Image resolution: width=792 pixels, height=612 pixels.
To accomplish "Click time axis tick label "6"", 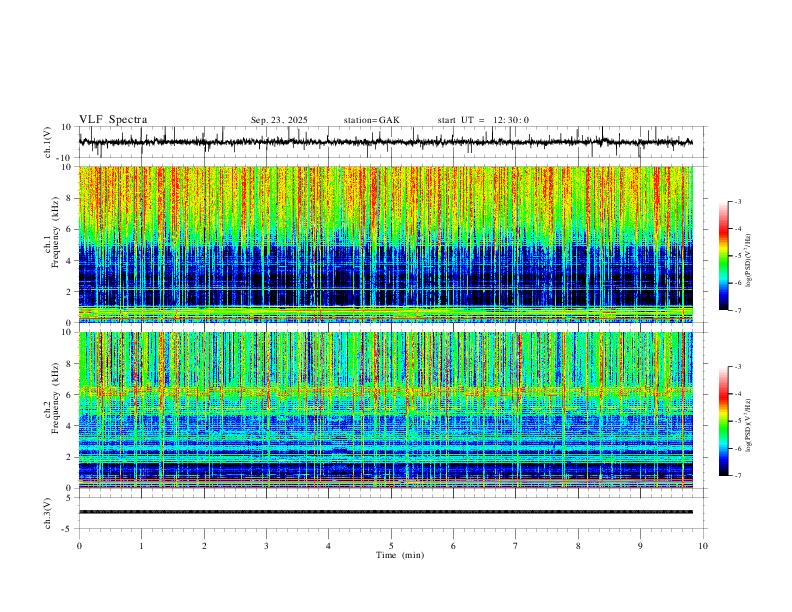I will click(x=453, y=546).
